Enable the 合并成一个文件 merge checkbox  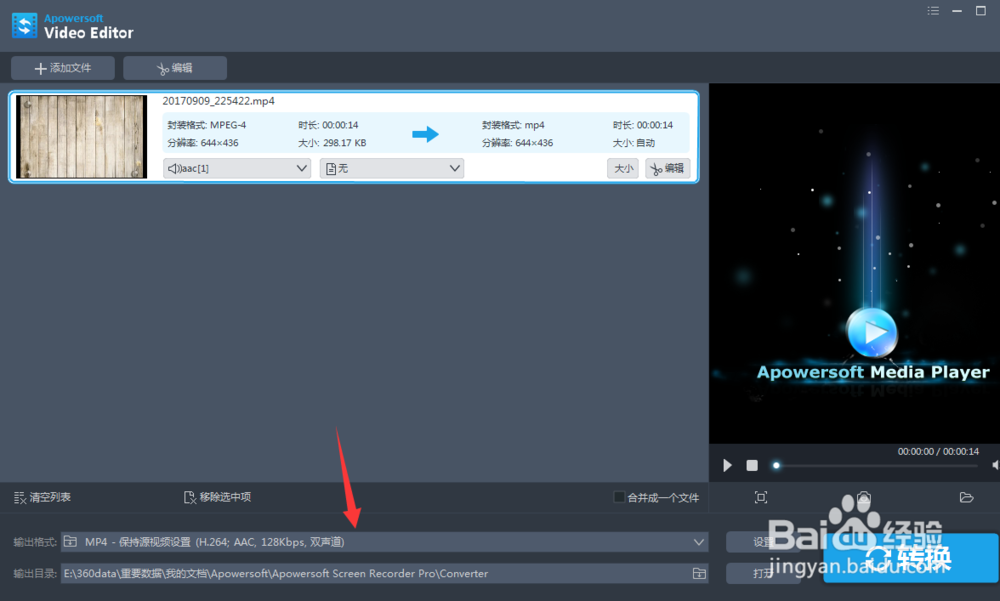621,497
